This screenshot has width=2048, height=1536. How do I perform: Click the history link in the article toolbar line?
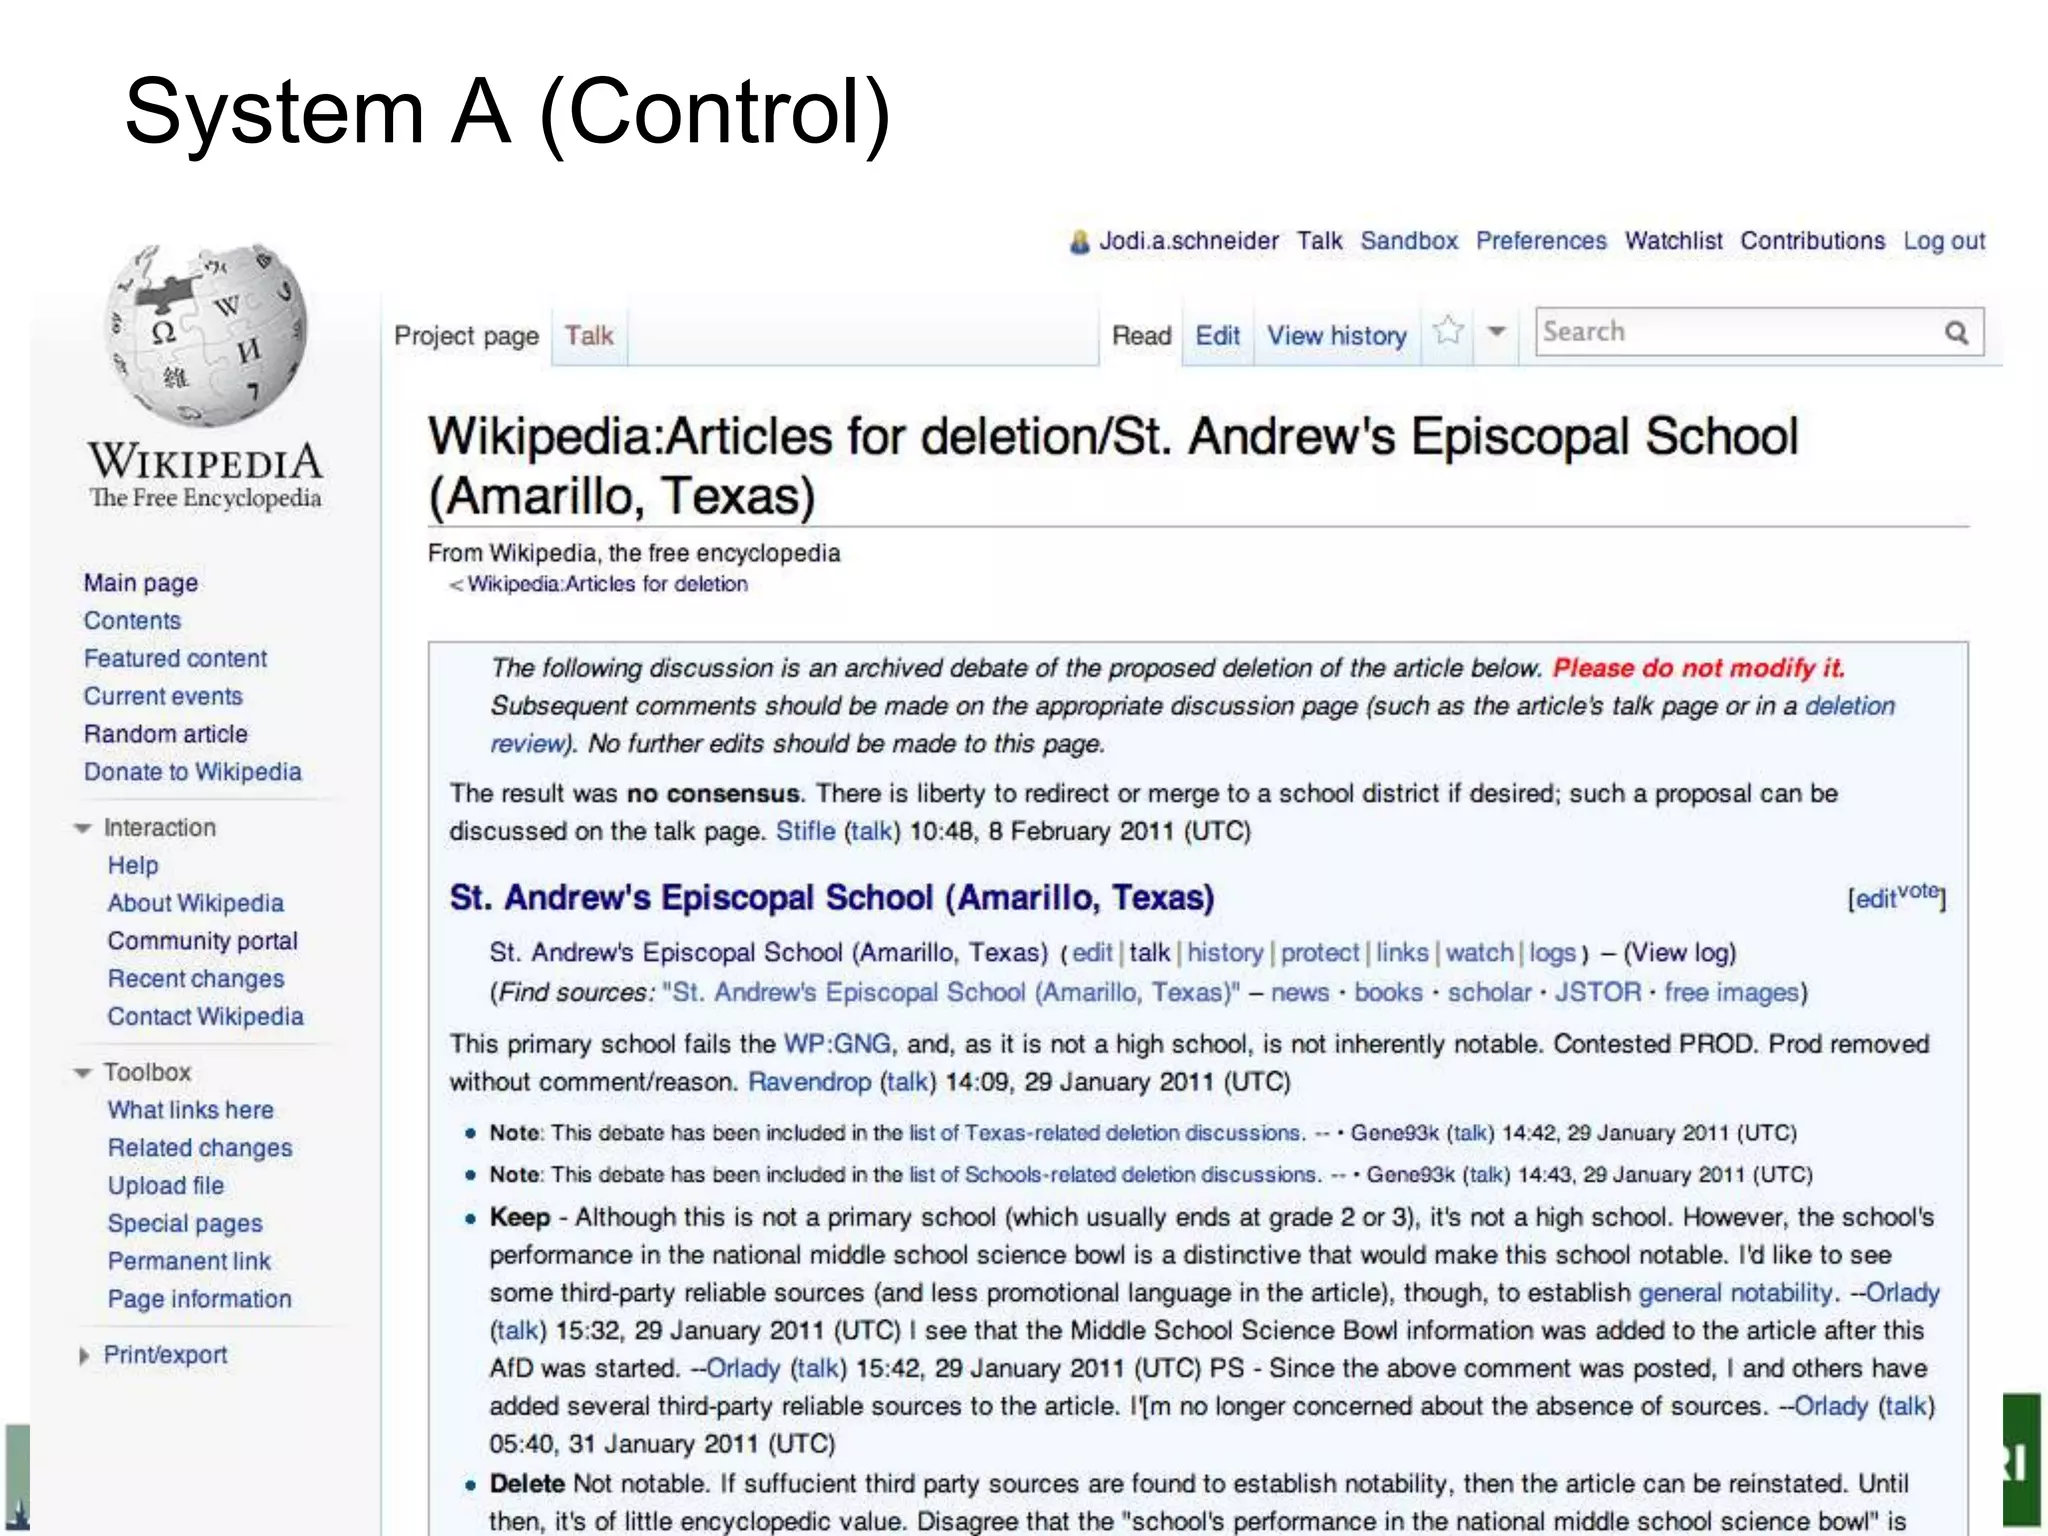(1225, 953)
